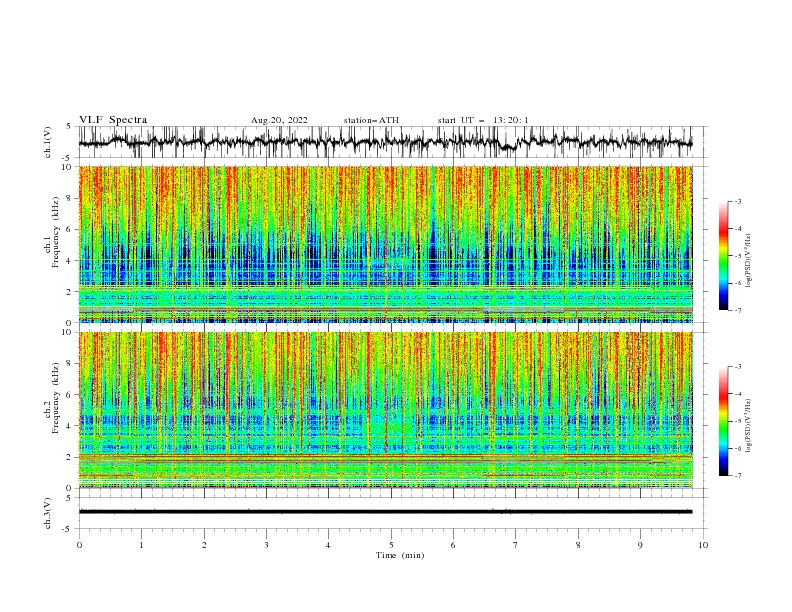
Task: Click the 'VLF Spectra' plot title
Action: pyautogui.click(x=113, y=120)
